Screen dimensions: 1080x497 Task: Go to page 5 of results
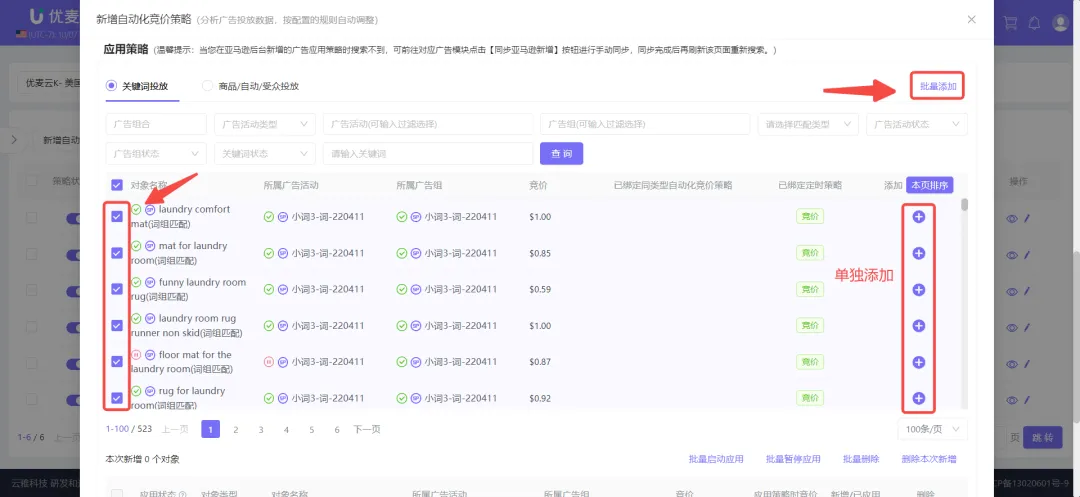pyautogui.click(x=311, y=429)
